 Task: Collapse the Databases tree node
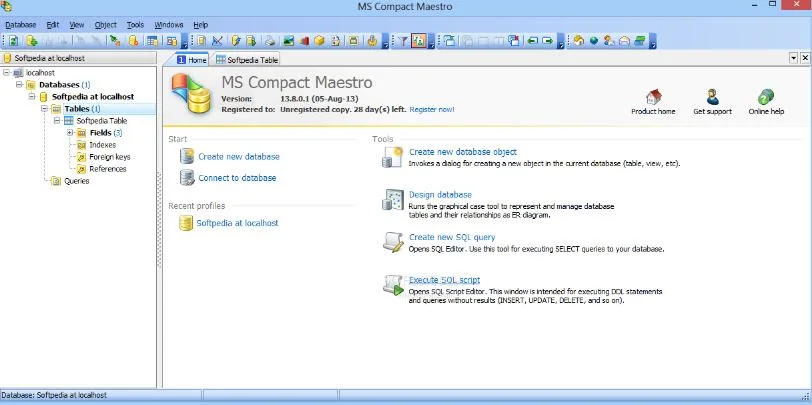coord(19,84)
